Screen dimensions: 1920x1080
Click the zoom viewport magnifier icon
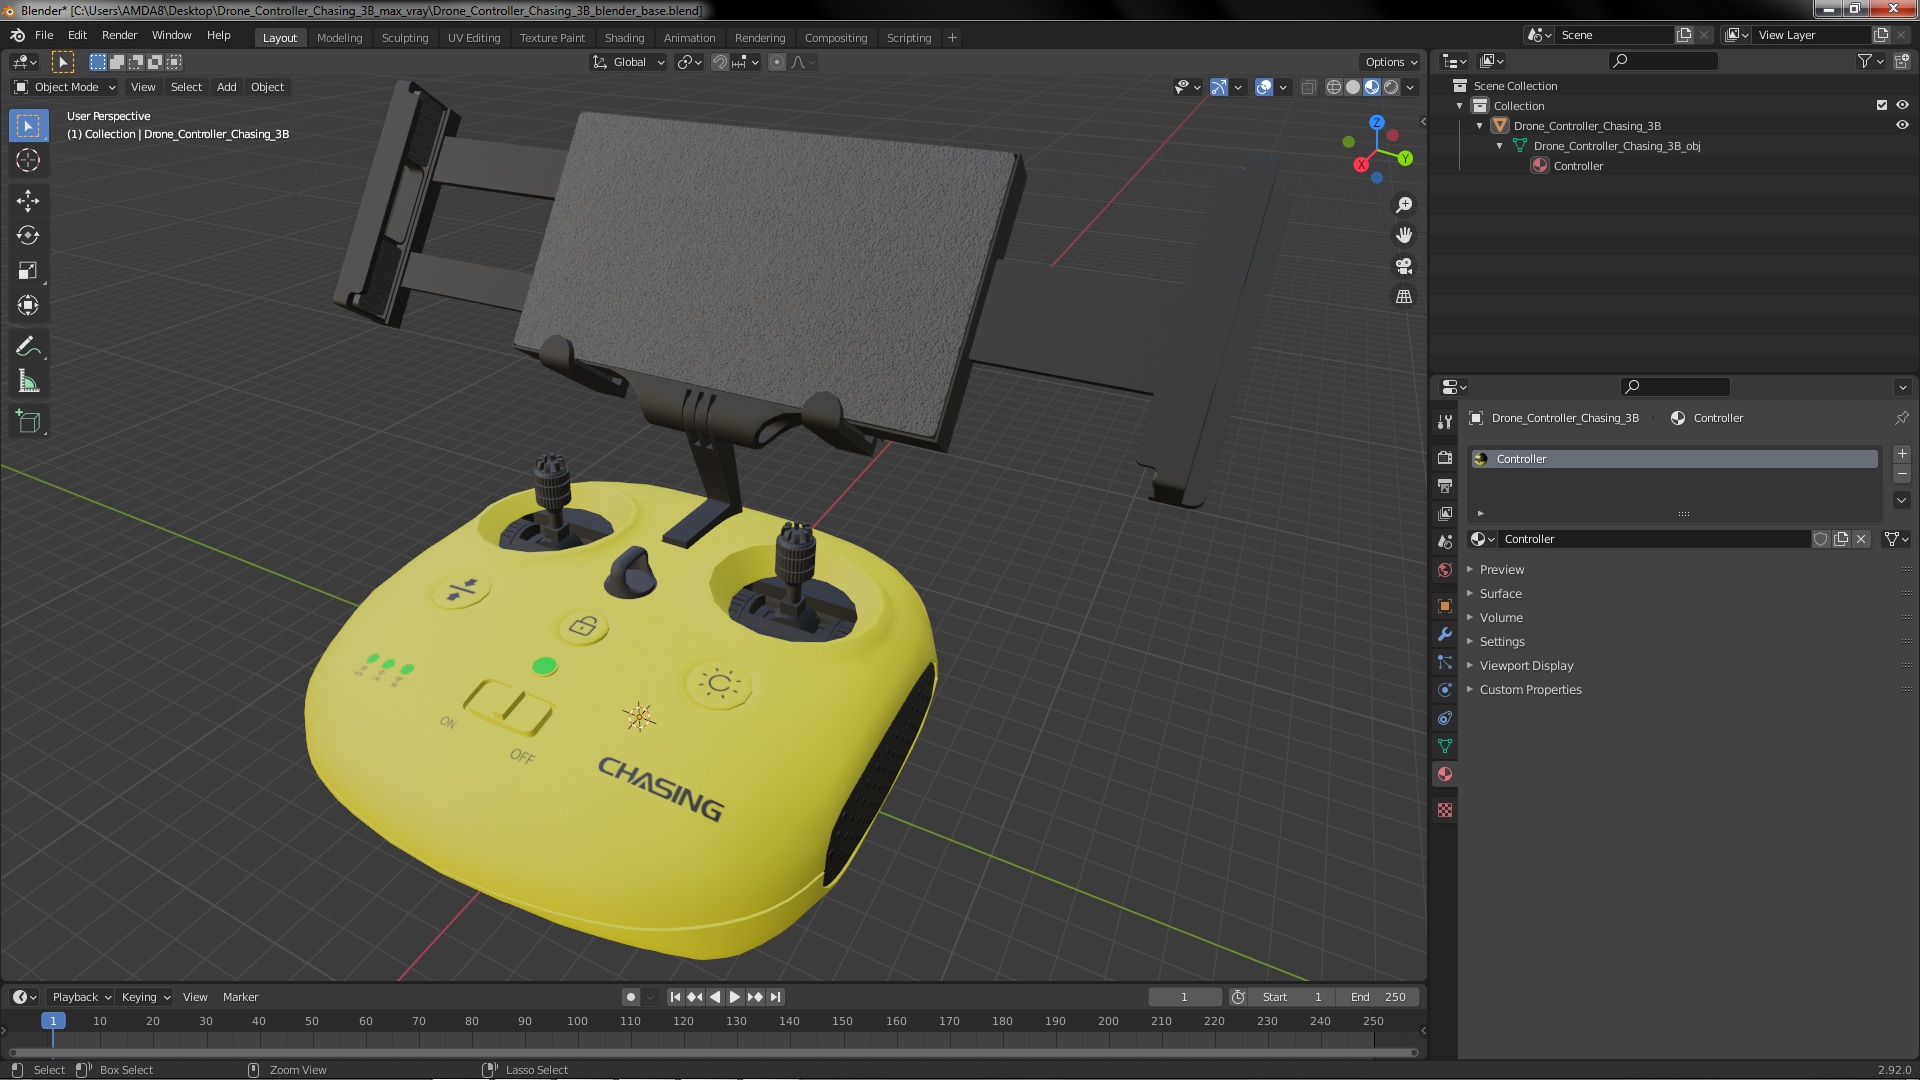pyautogui.click(x=1404, y=205)
